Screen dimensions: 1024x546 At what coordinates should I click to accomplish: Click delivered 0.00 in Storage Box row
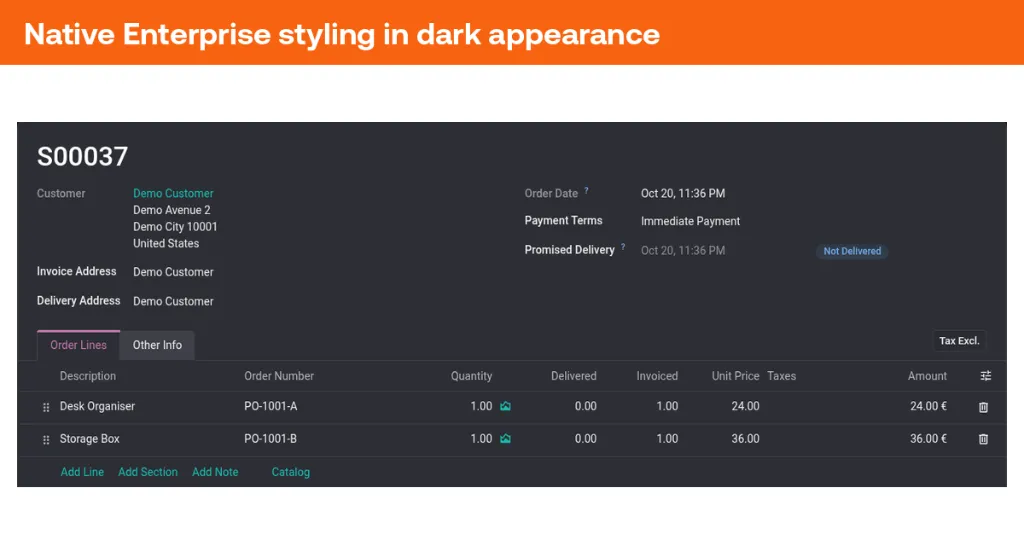586,439
